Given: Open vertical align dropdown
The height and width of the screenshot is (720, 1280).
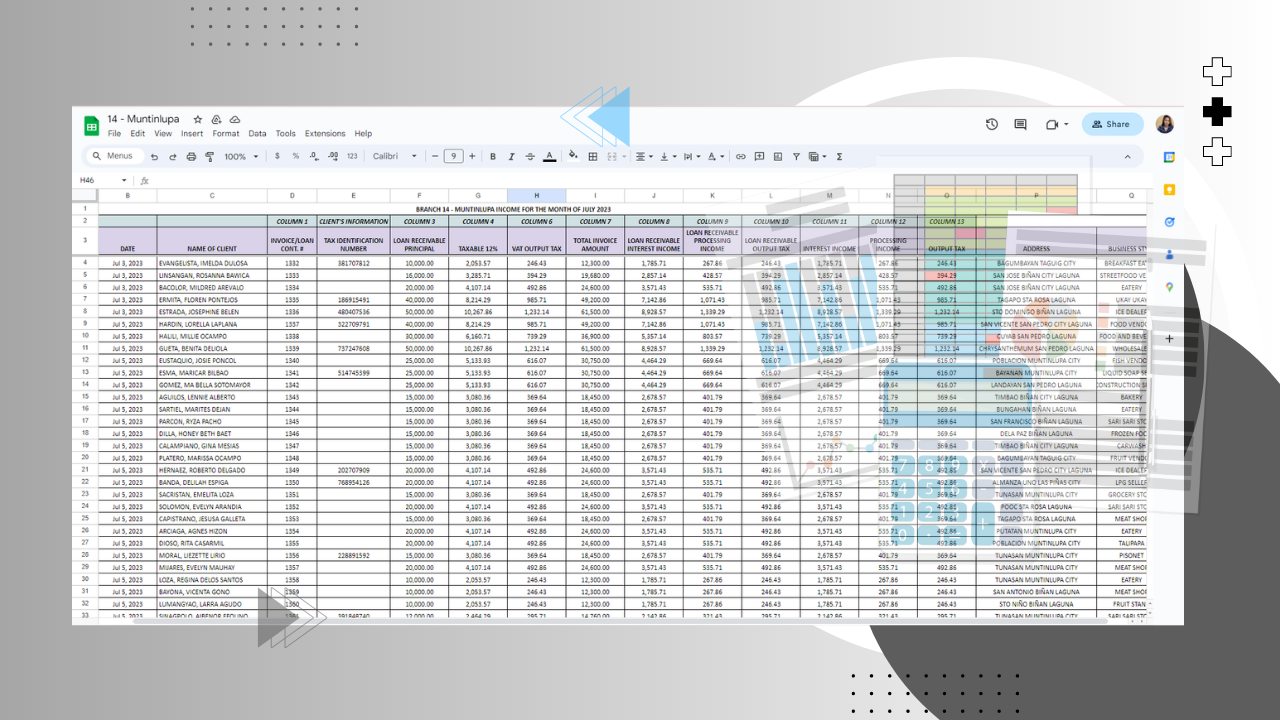Looking at the screenshot, I should pyautogui.click(x=668, y=157).
